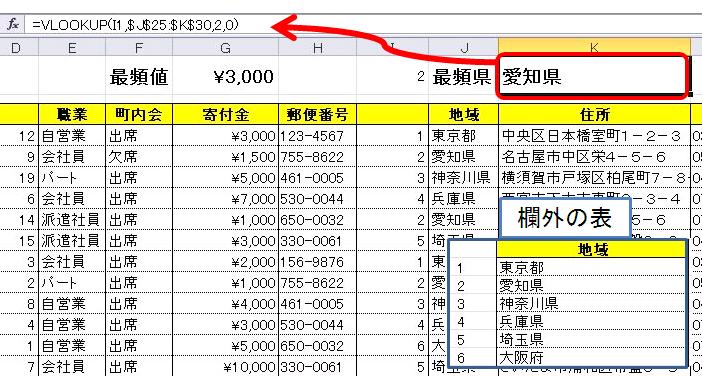Click 愛知県 in the 欄外の表 lookup table
This screenshot has width=702, height=376.
coord(591,285)
